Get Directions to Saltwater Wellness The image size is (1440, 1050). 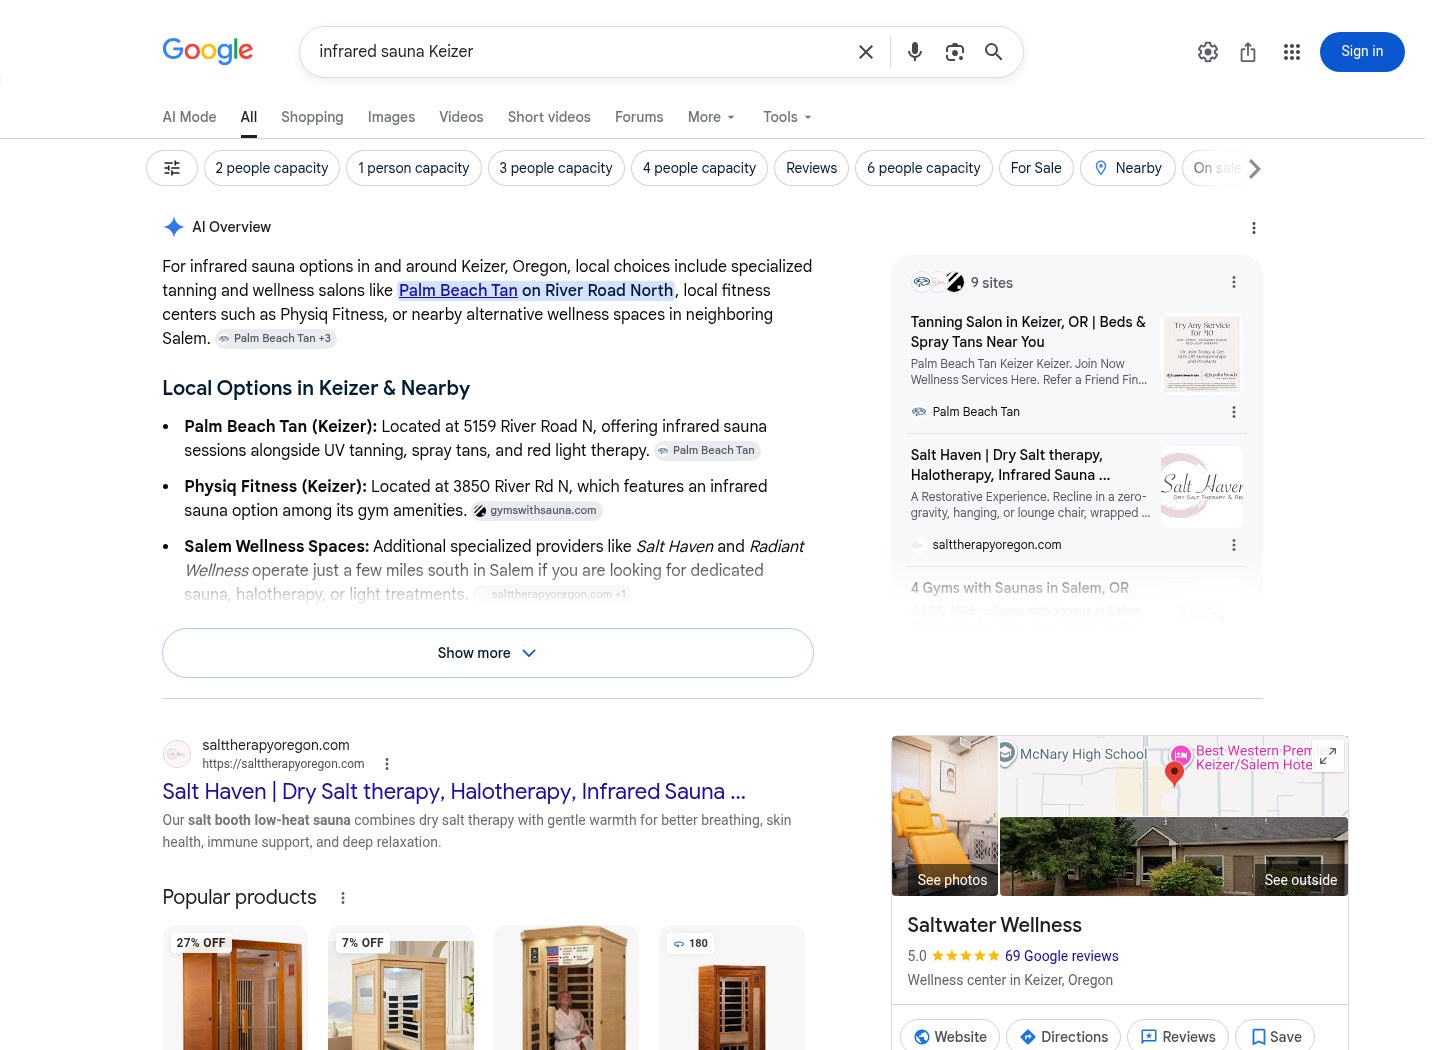click(1063, 1037)
